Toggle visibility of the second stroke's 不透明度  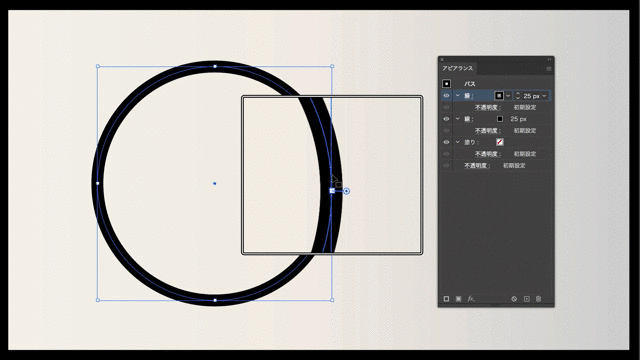point(446,131)
